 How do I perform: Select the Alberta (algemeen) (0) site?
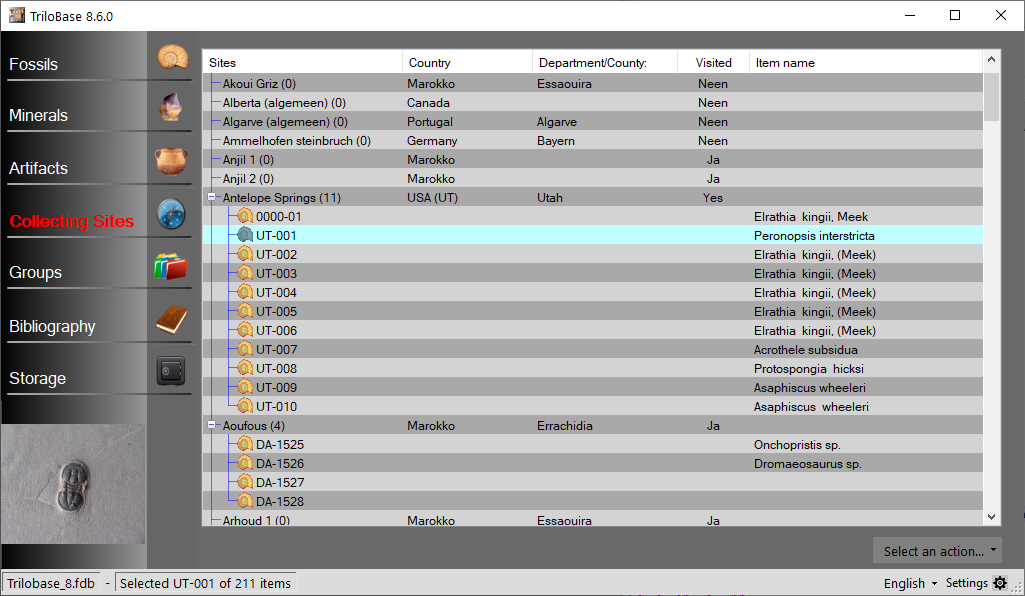pyautogui.click(x=284, y=103)
